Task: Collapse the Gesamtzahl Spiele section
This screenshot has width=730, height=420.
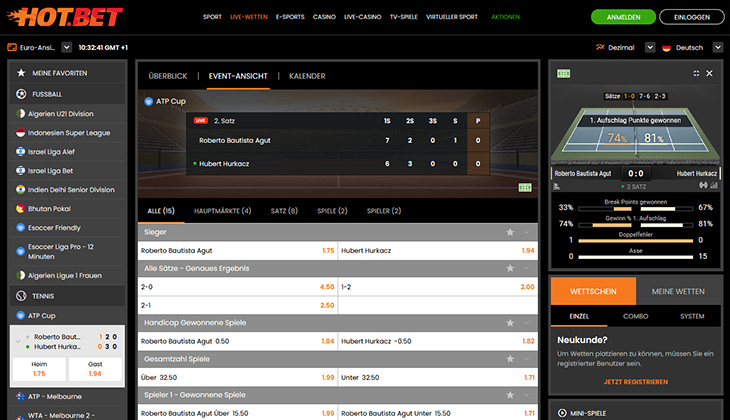Action: (x=527, y=359)
